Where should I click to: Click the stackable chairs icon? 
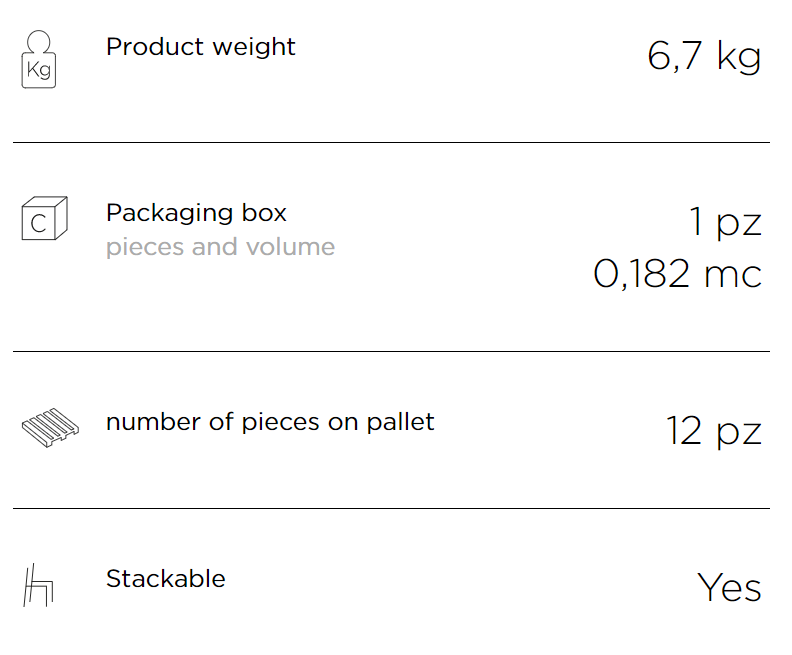pyautogui.click(x=38, y=585)
